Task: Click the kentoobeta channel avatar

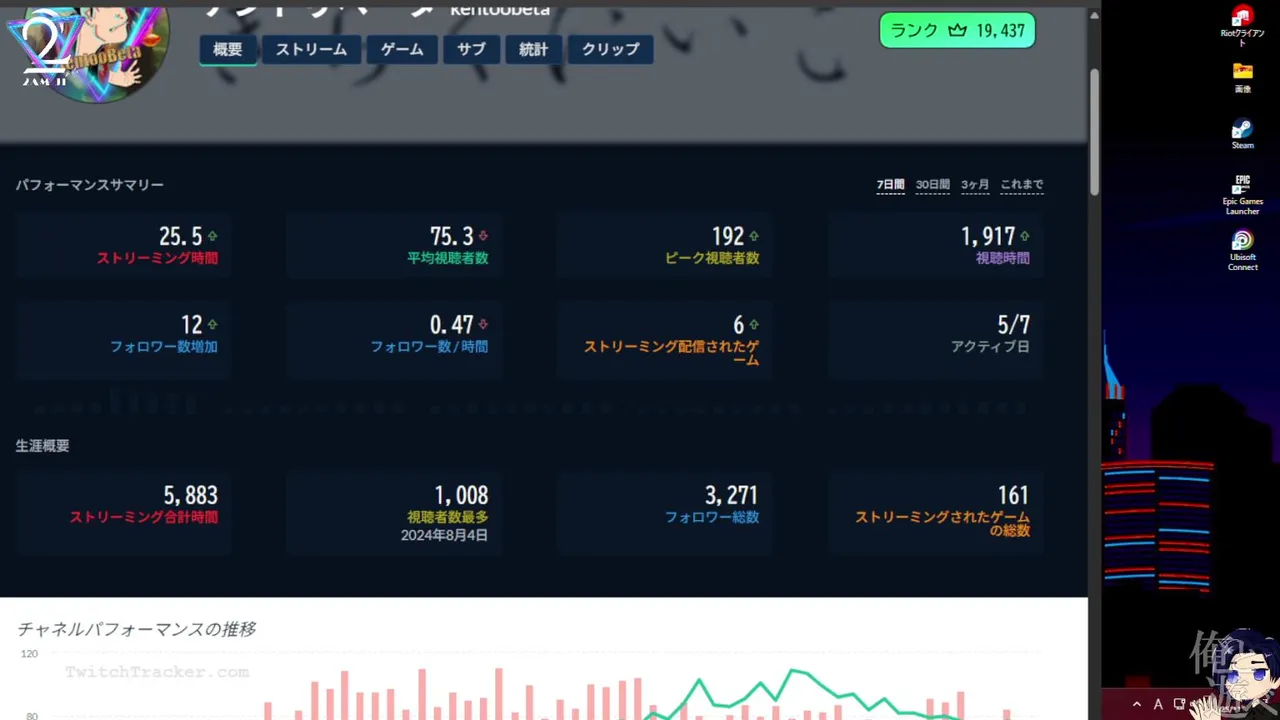Action: coord(98,50)
